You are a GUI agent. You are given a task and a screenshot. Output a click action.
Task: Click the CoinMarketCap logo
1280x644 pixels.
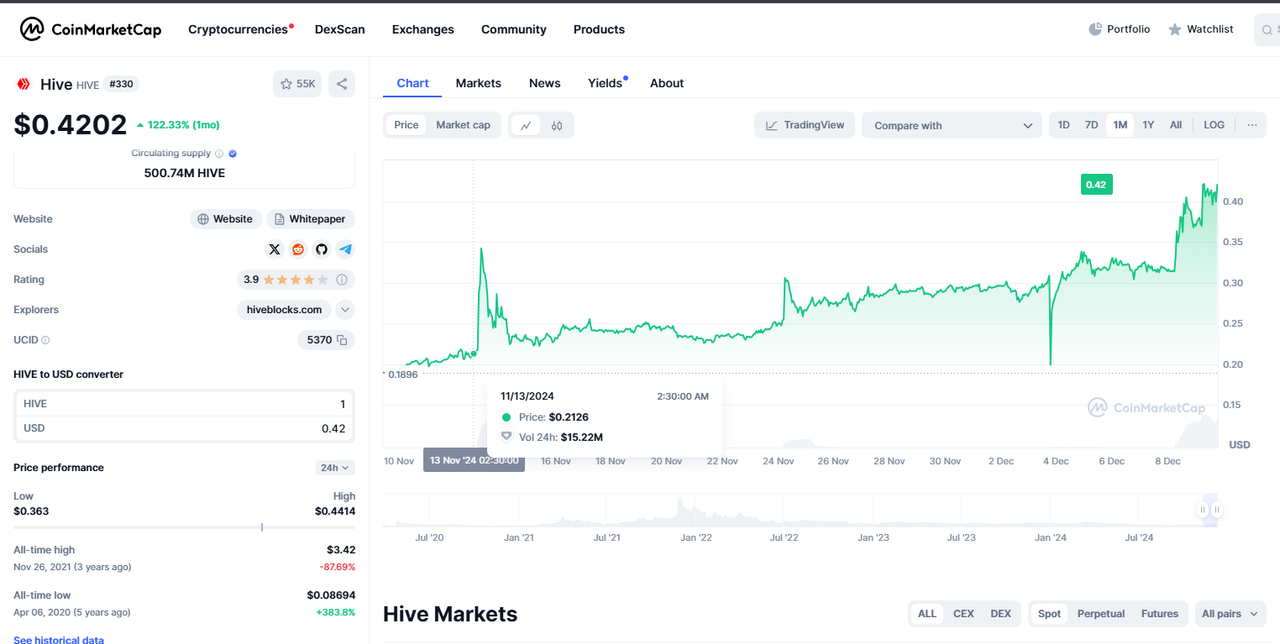click(x=91, y=29)
